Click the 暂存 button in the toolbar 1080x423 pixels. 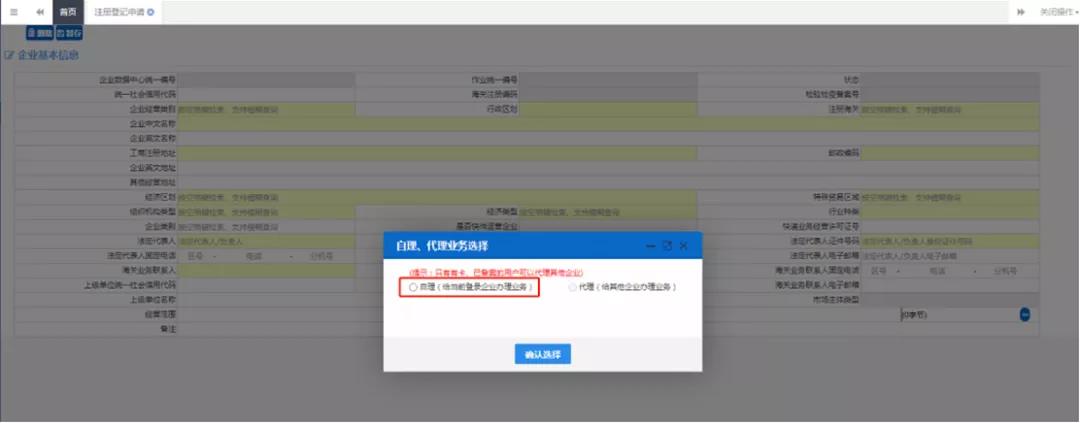pyautogui.click(x=69, y=33)
